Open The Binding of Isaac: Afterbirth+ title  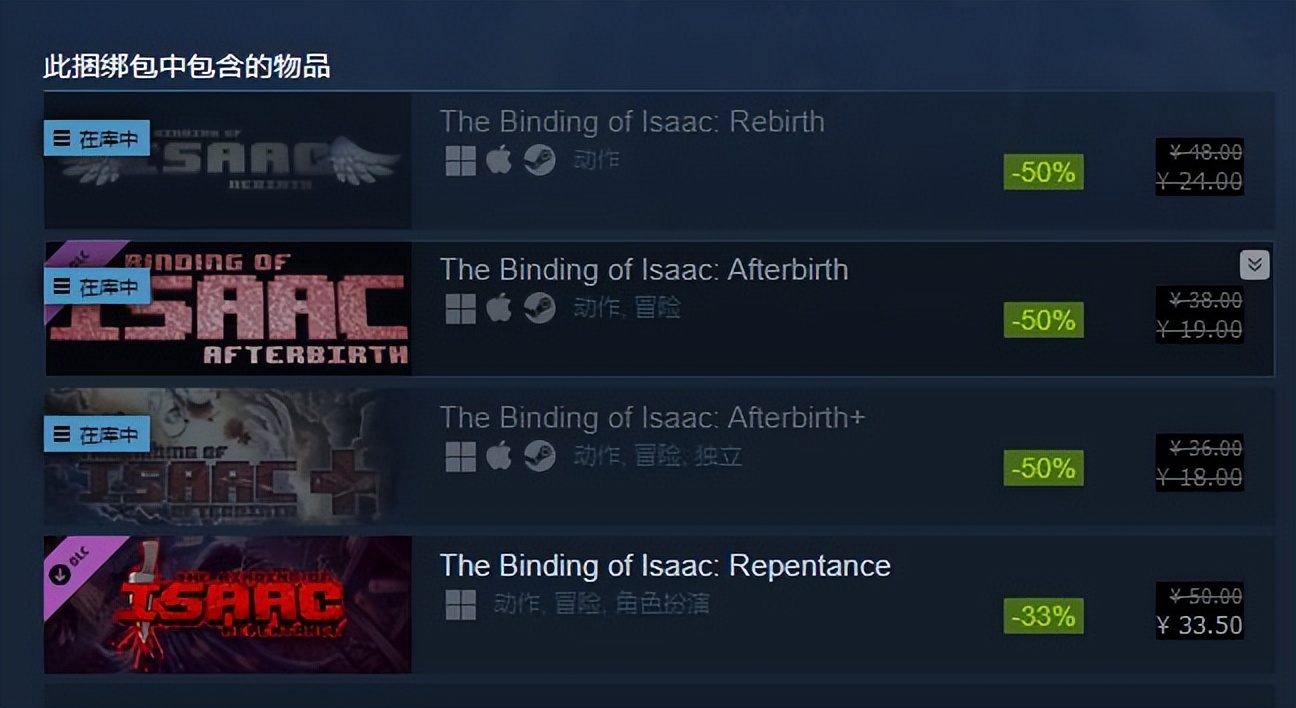(x=652, y=418)
